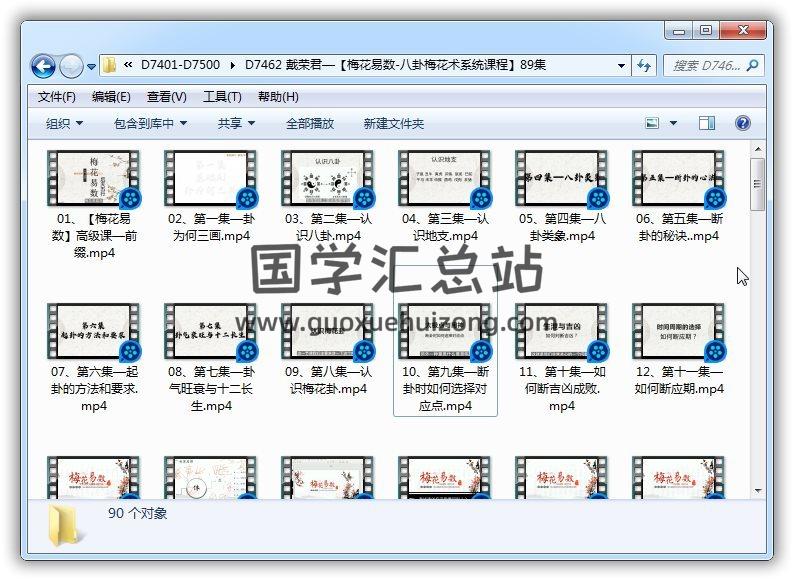Select video 12、第十一集—如何断应期.mp4

[x=679, y=350]
